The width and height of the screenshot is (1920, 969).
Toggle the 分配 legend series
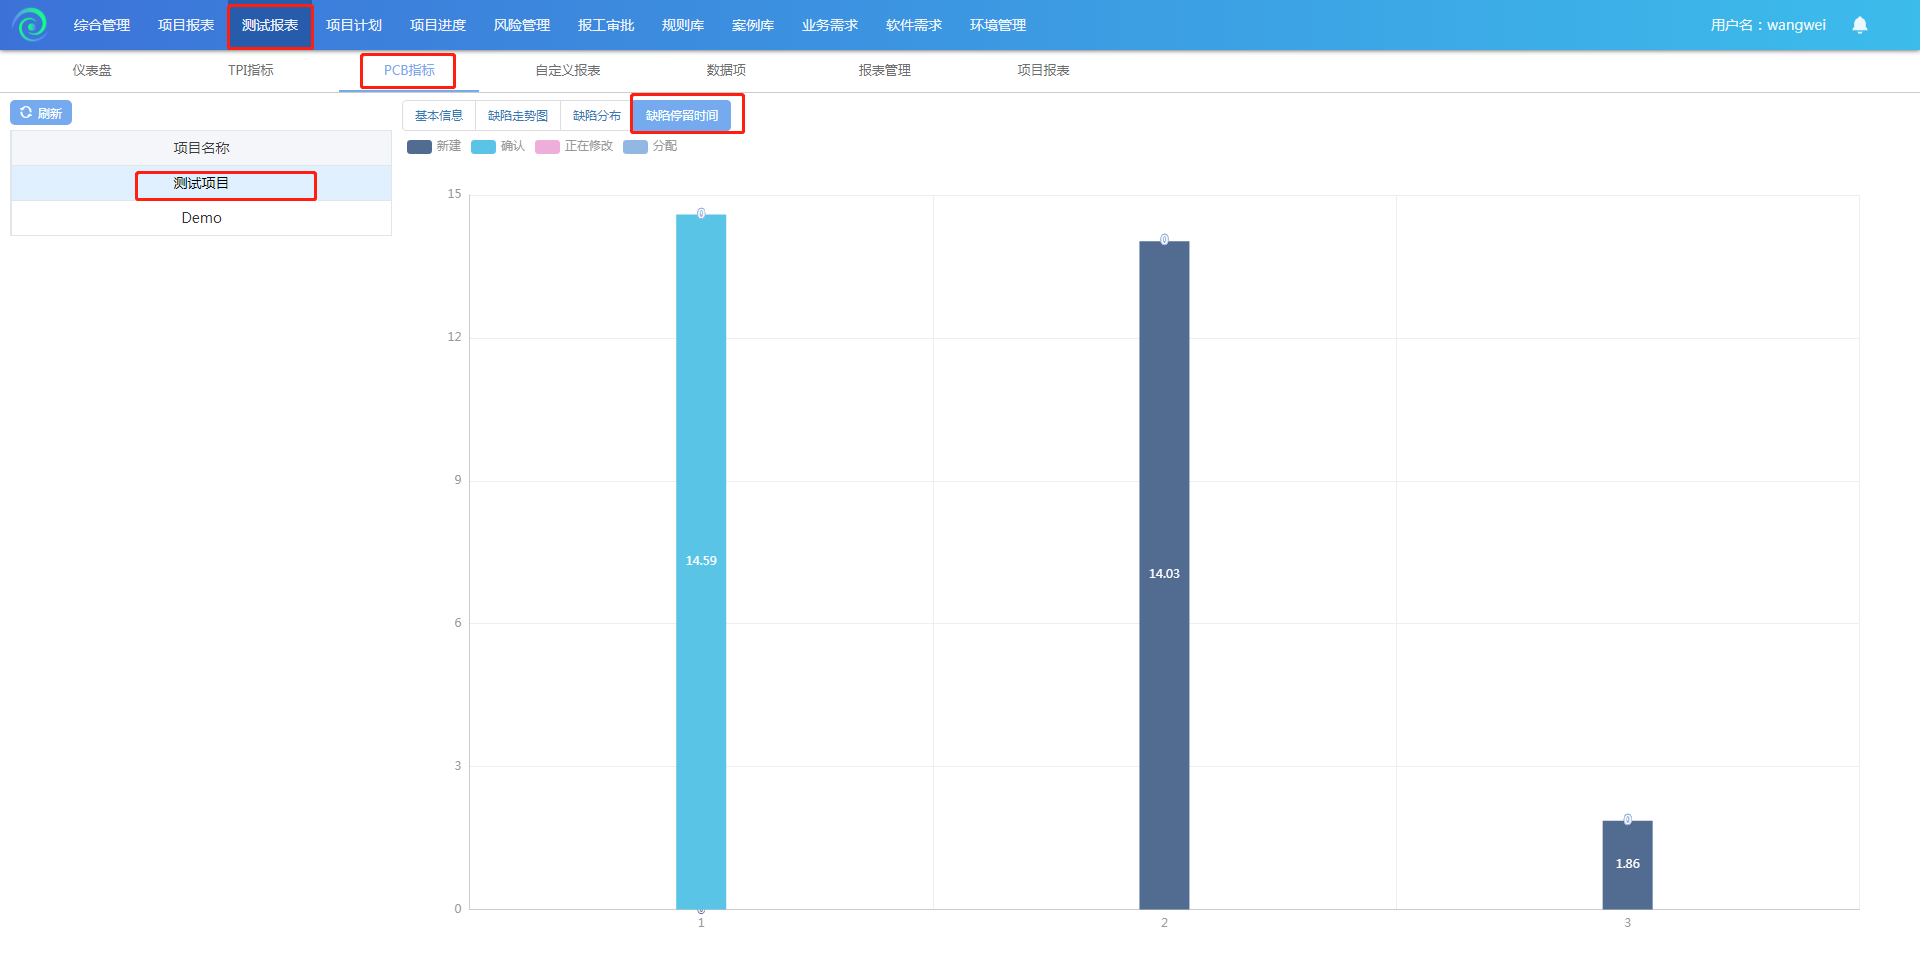click(649, 146)
